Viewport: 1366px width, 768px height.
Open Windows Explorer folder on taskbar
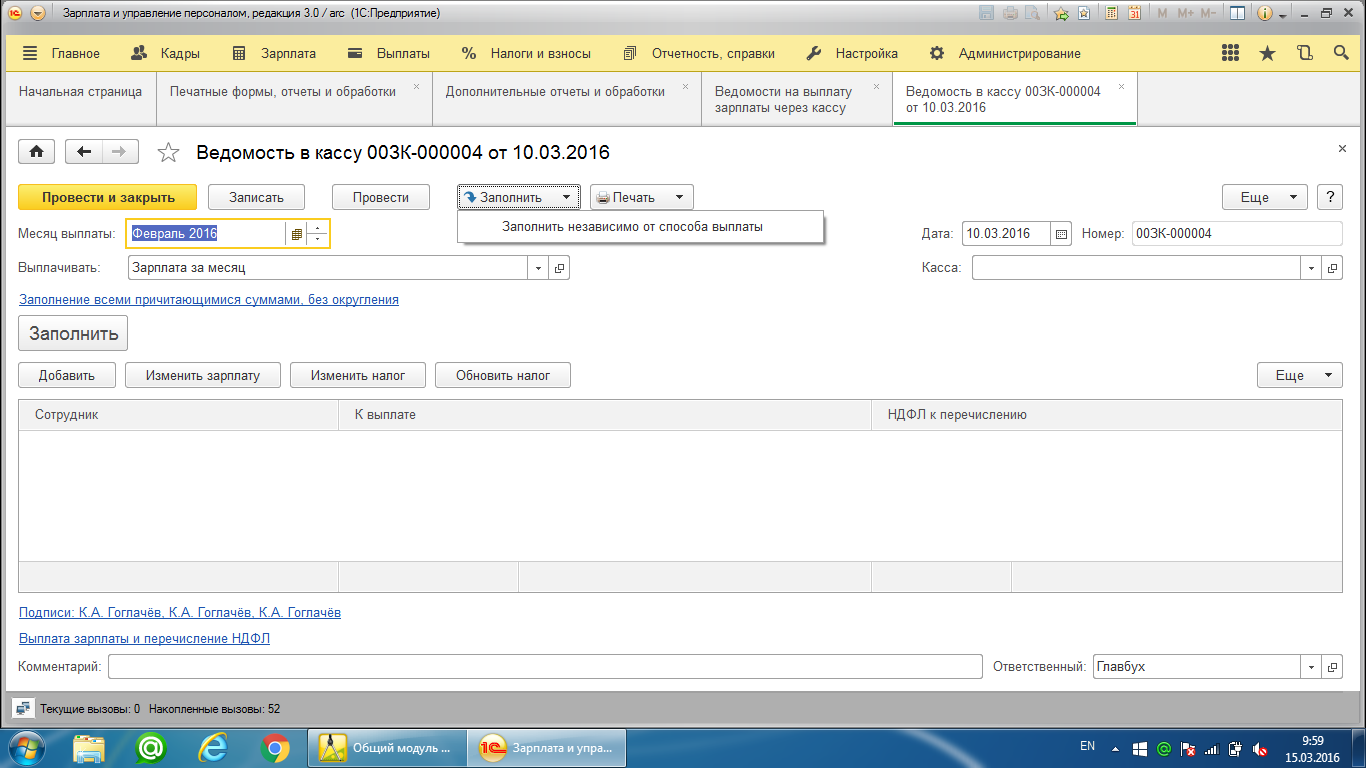point(89,747)
